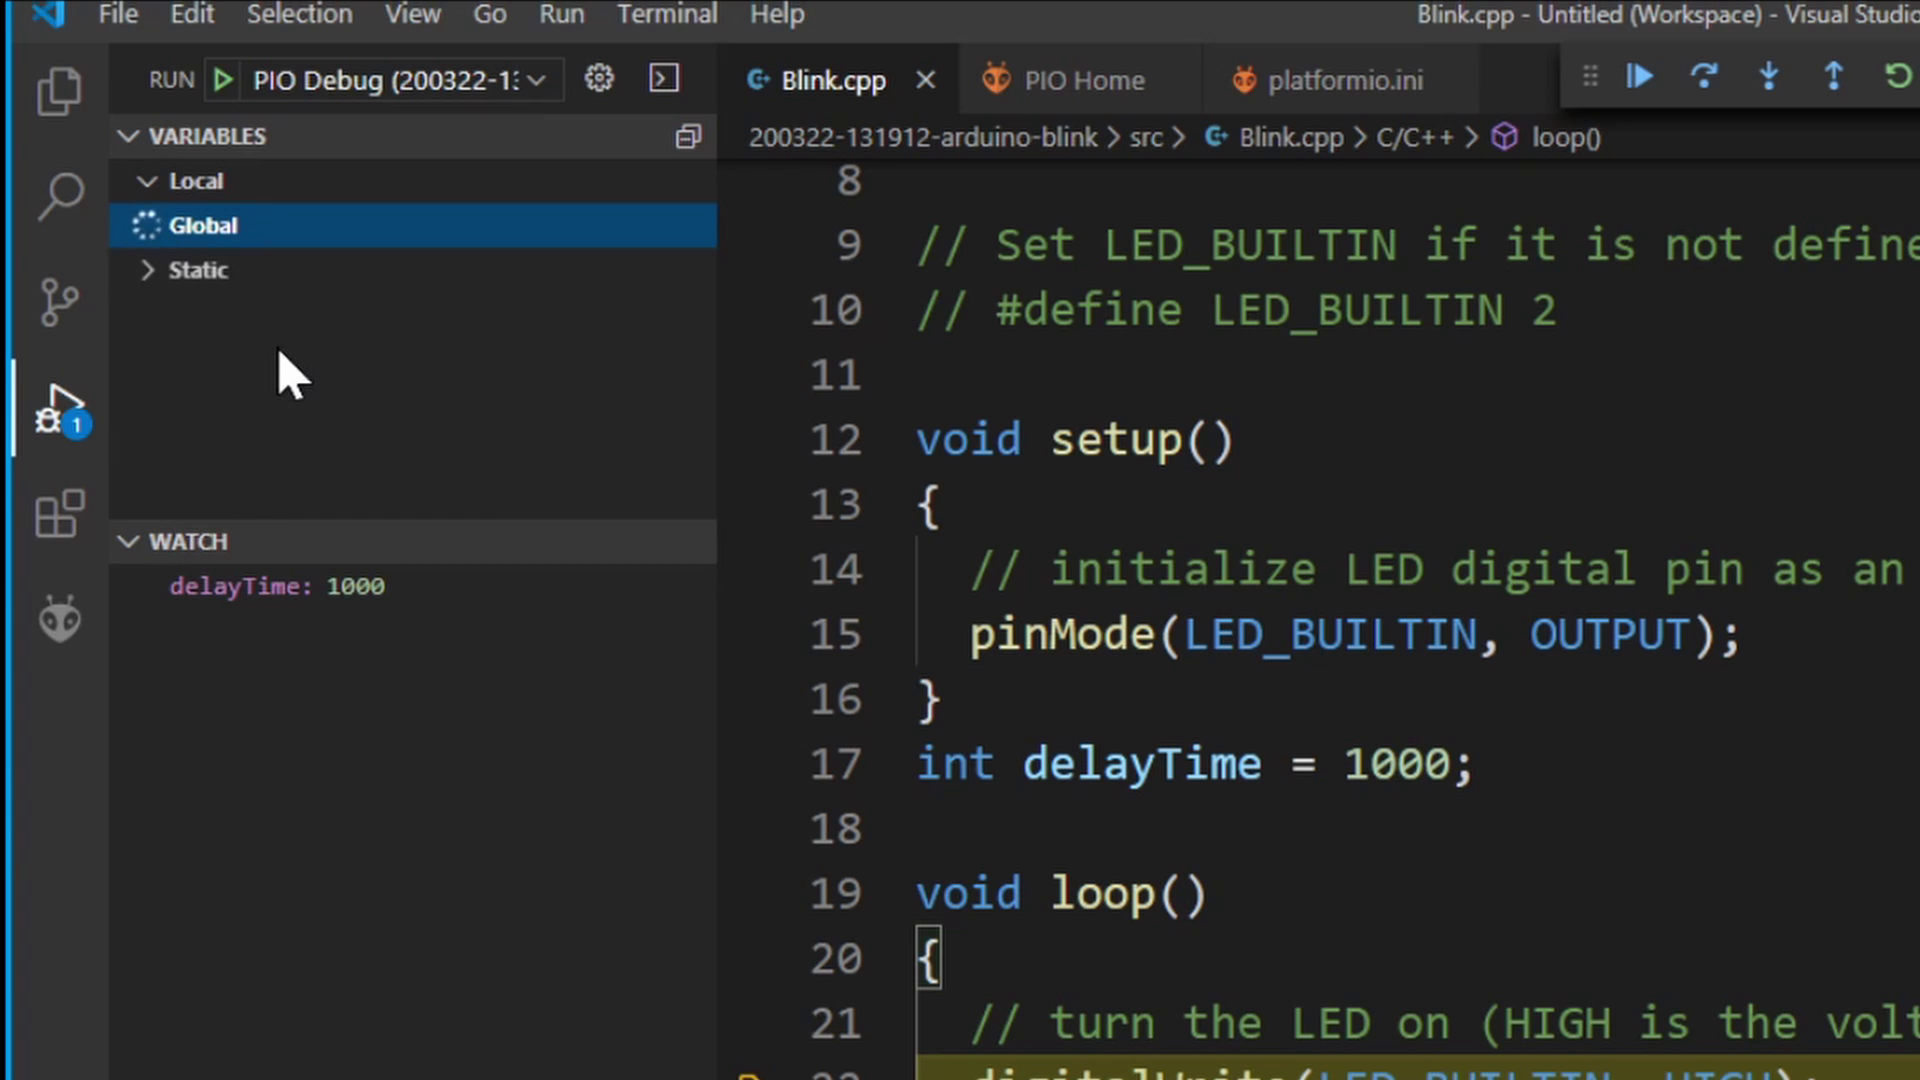Open the View menu
Screen dimensions: 1920x1080
[413, 14]
